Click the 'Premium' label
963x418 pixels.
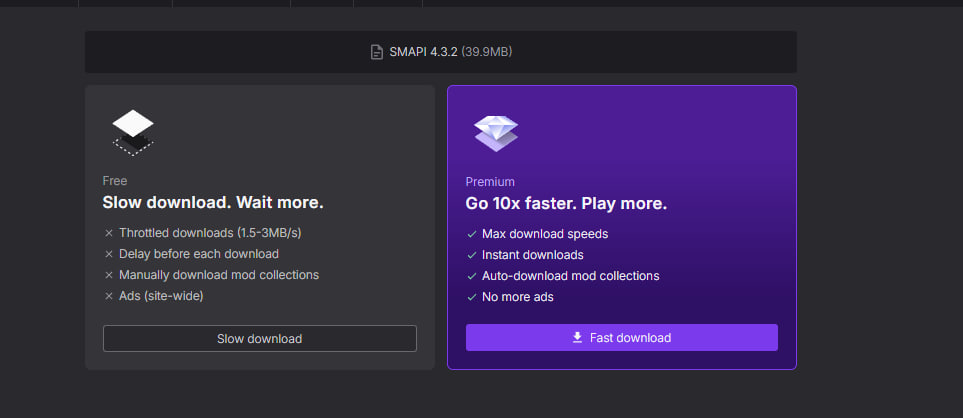[490, 182]
